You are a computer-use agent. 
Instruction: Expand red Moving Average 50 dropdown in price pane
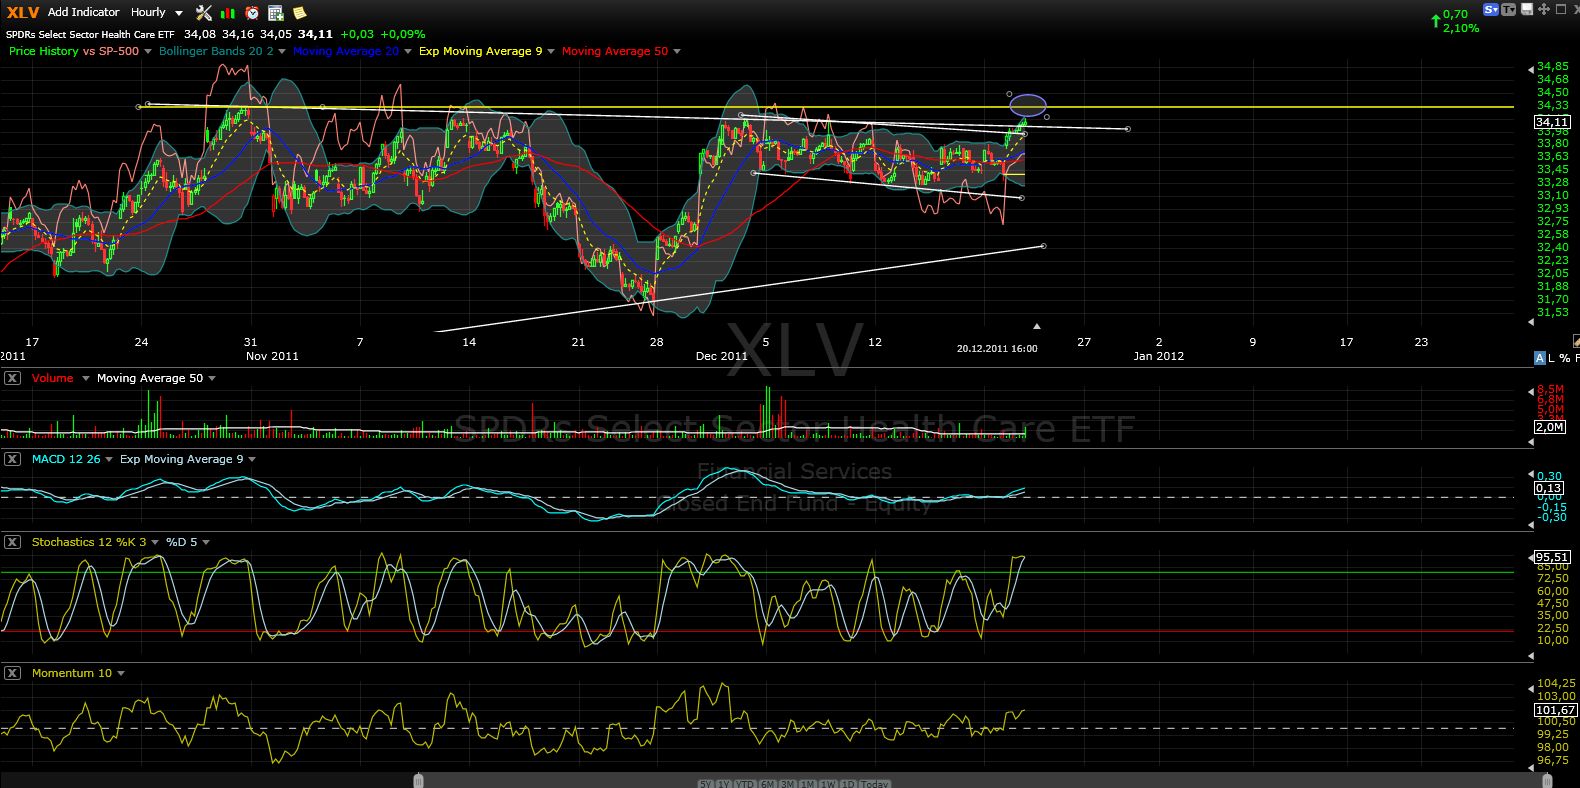point(677,51)
